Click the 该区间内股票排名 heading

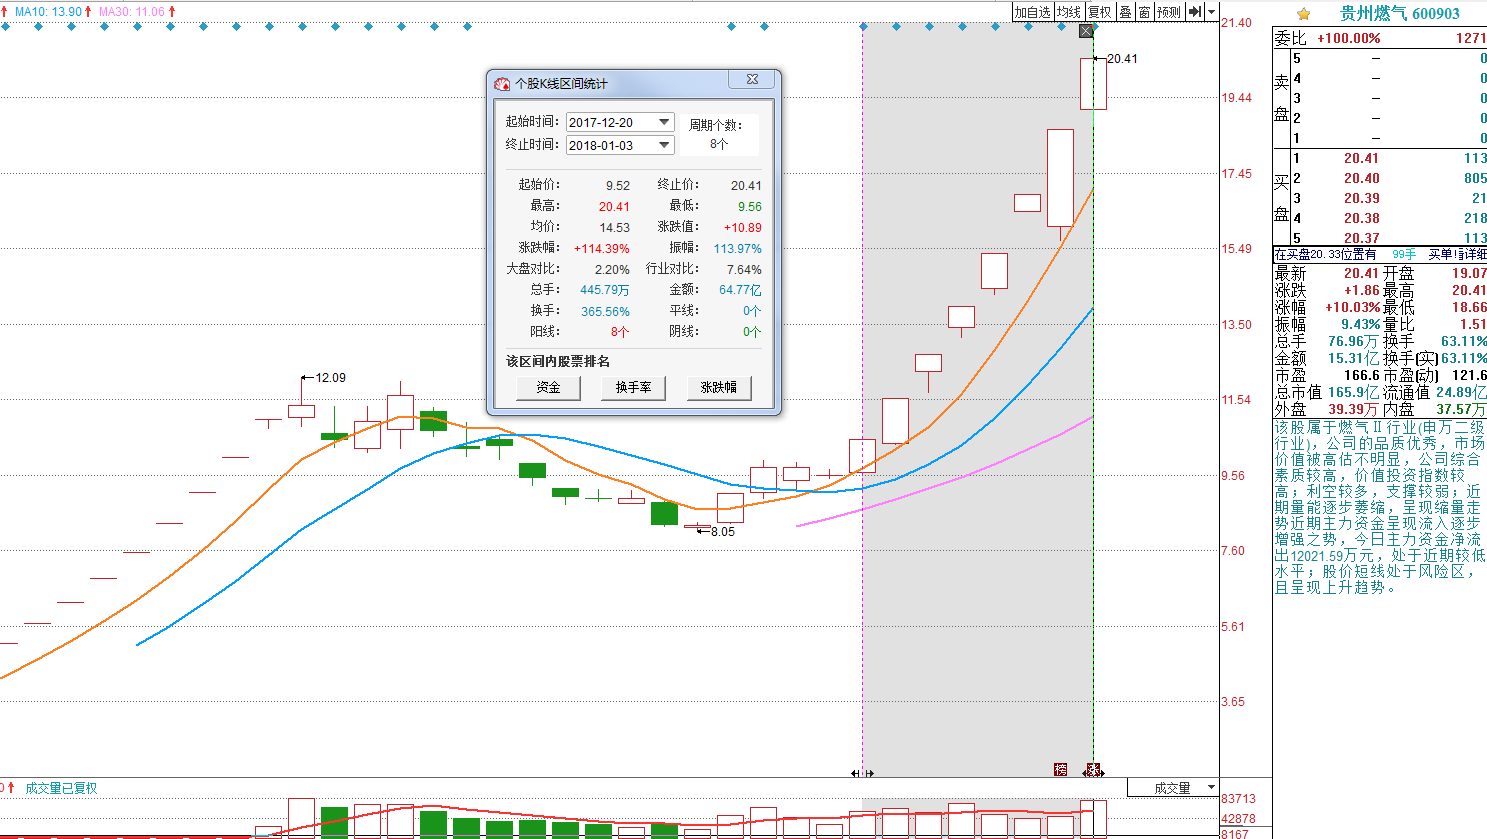point(558,361)
